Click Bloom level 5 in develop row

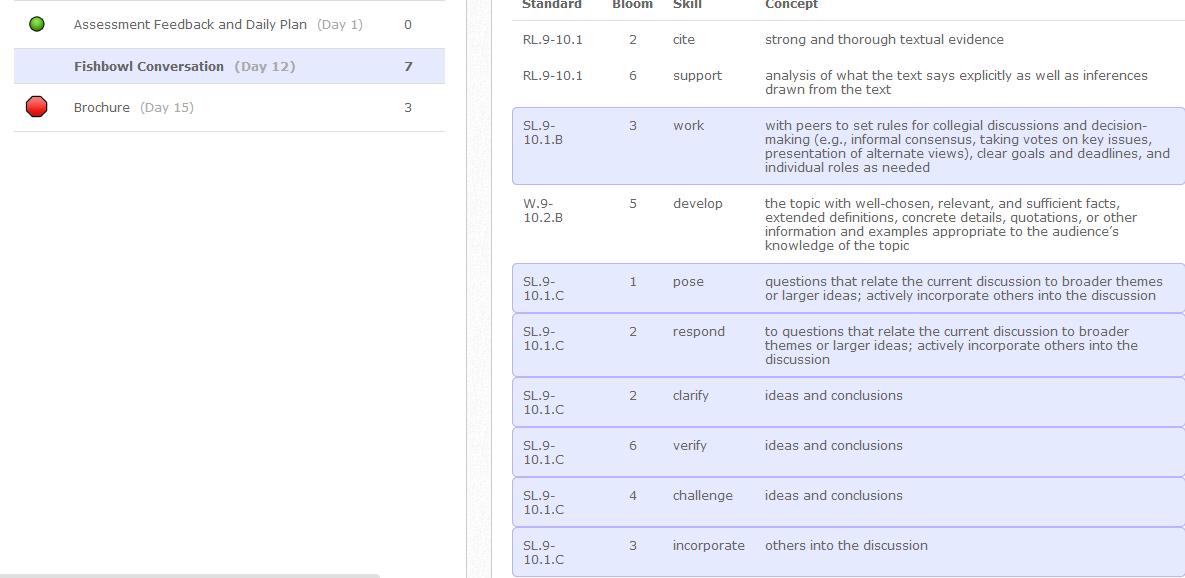[x=633, y=203]
